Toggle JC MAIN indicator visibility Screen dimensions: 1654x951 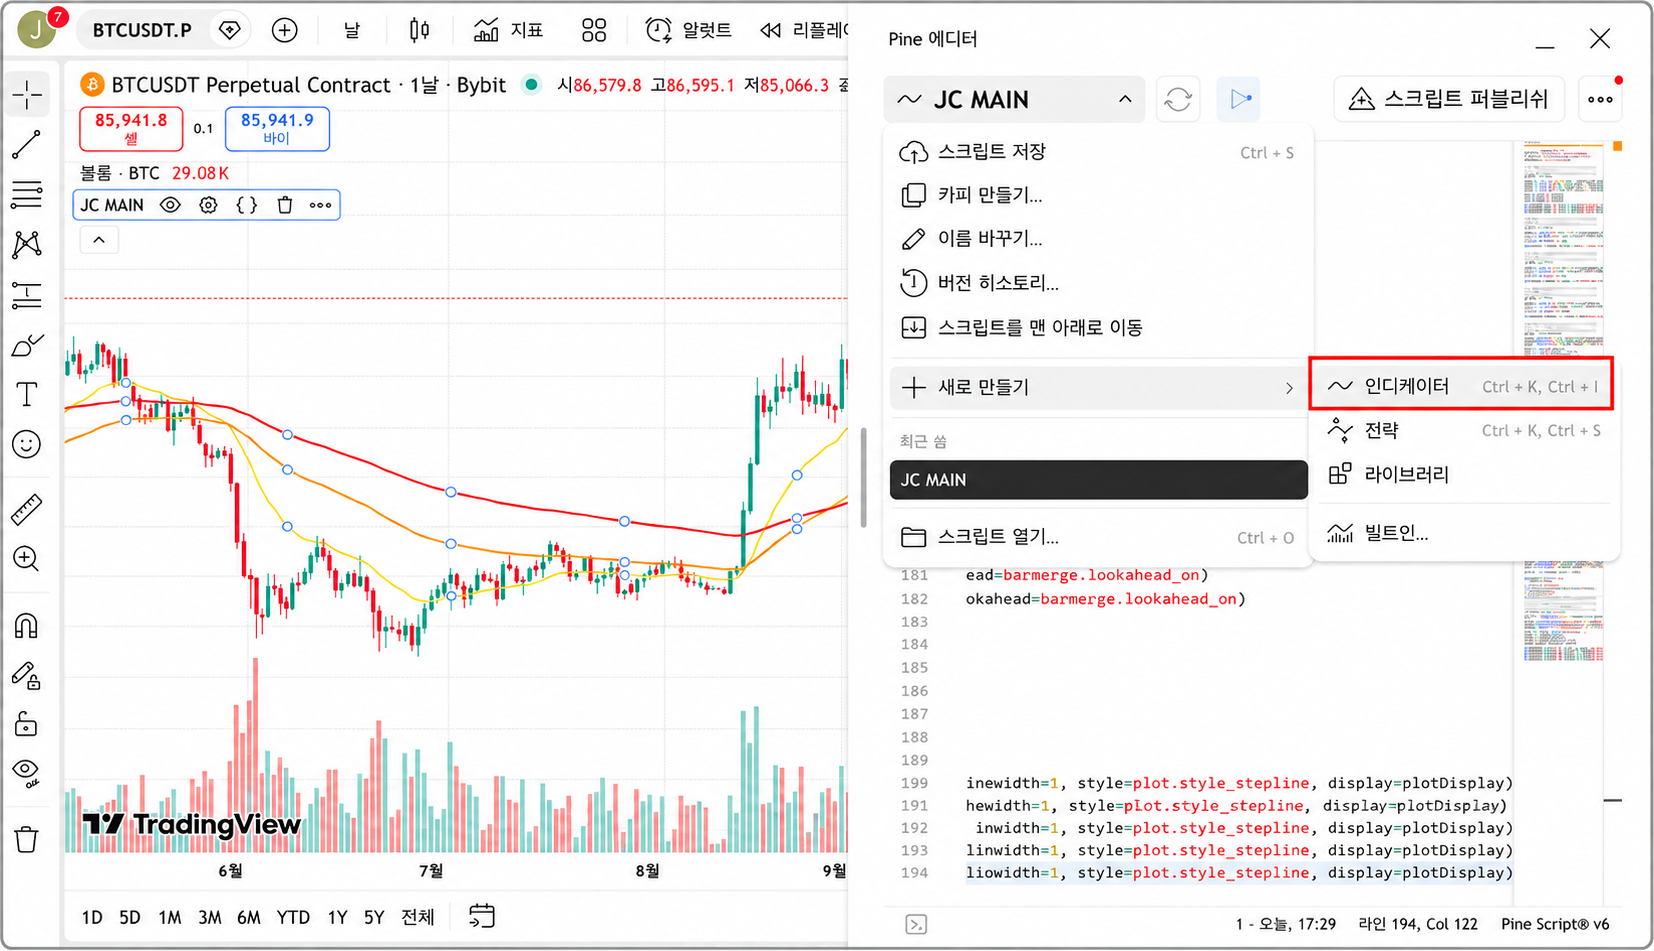point(171,205)
